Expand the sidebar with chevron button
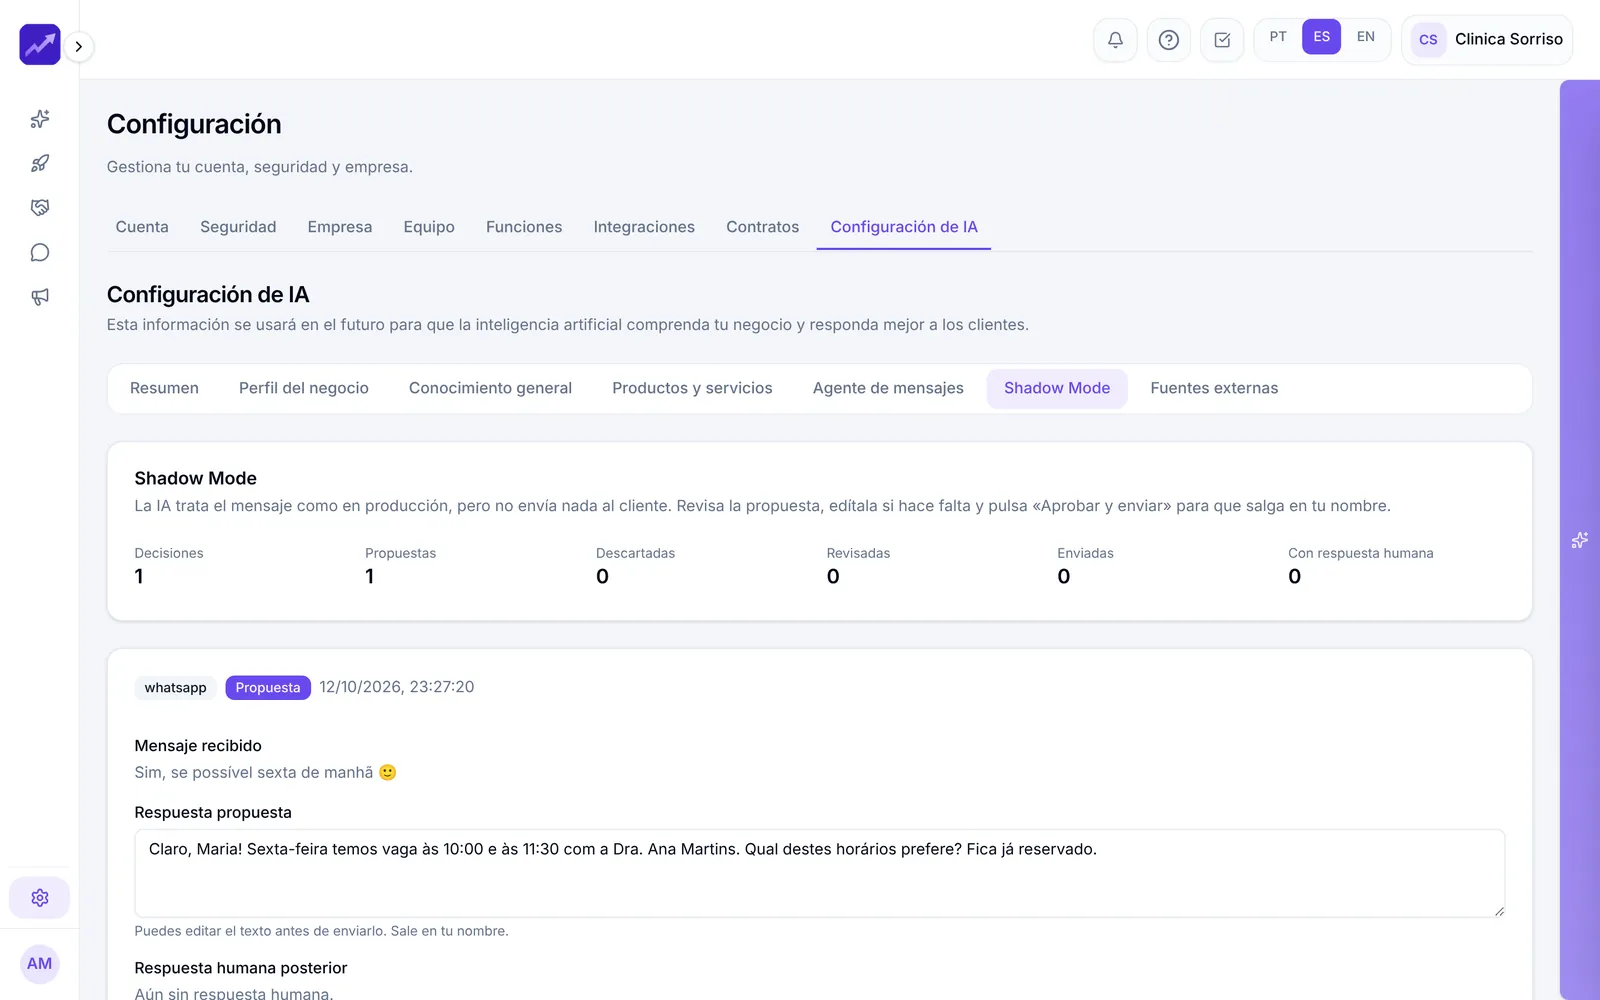Image resolution: width=1600 pixels, height=1000 pixels. pyautogui.click(x=79, y=46)
